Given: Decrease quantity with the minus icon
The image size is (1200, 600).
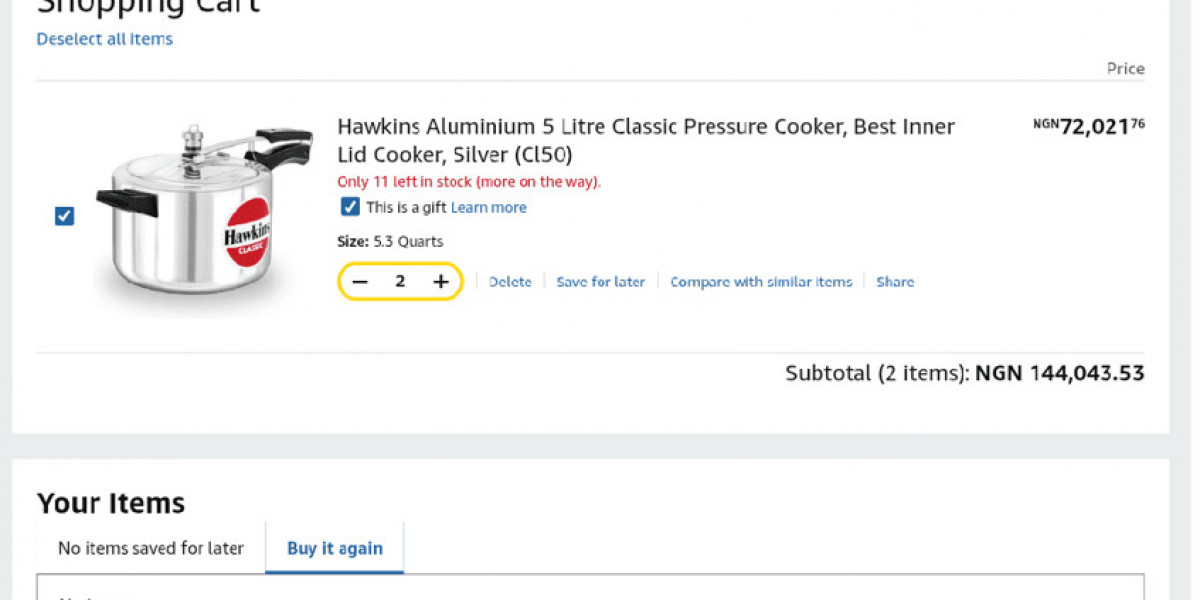Looking at the screenshot, I should (360, 282).
